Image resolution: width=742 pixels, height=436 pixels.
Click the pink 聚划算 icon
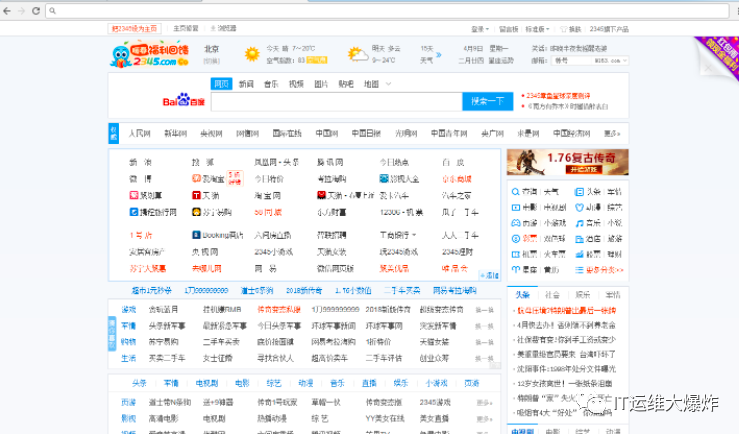134,195
